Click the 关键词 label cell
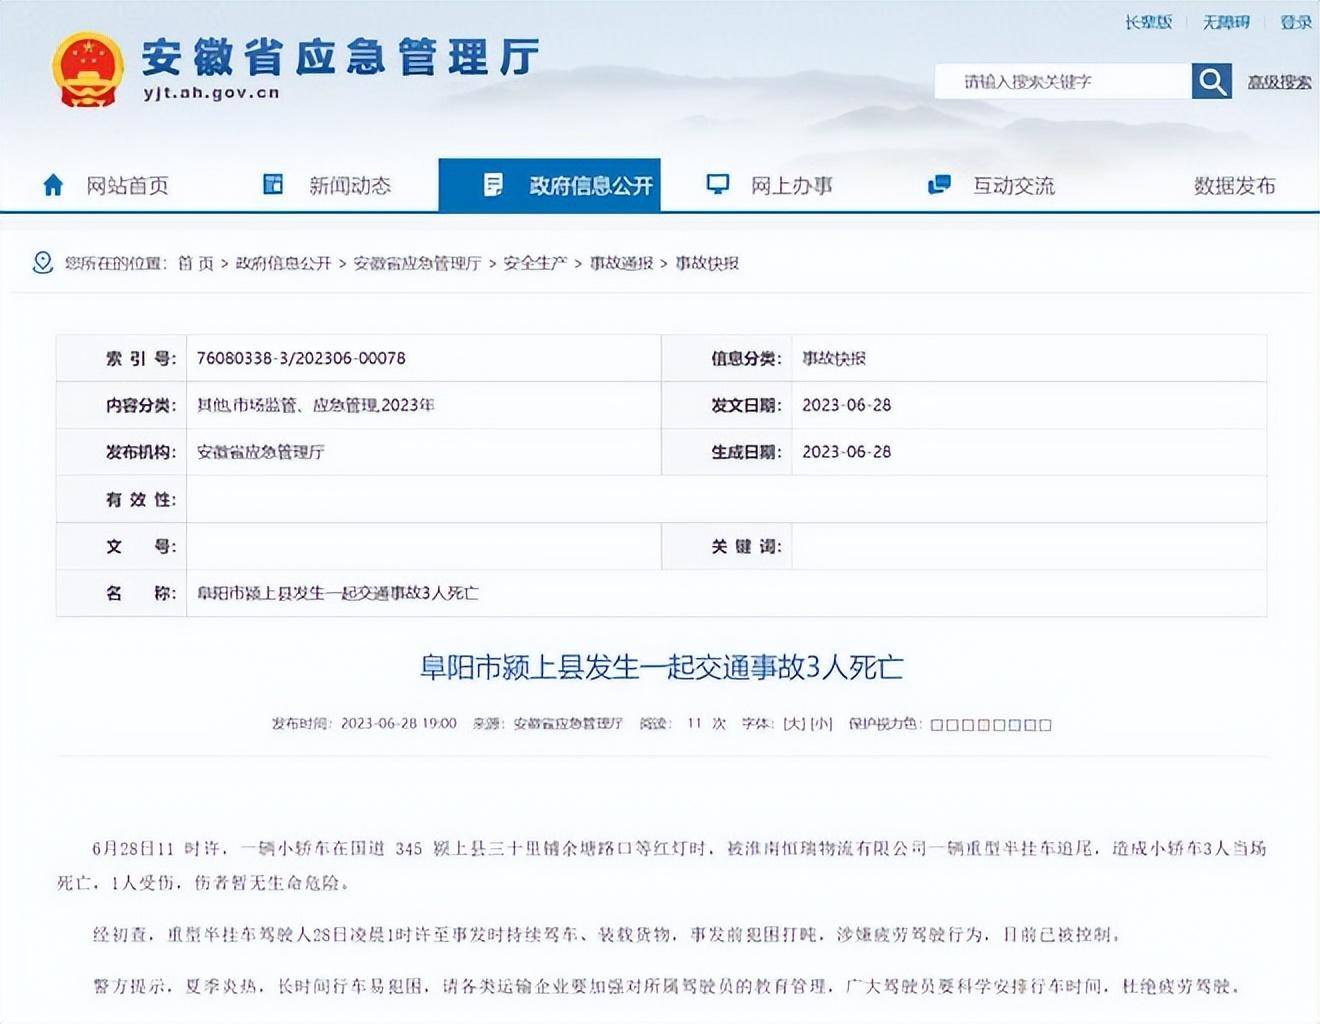 727,546
